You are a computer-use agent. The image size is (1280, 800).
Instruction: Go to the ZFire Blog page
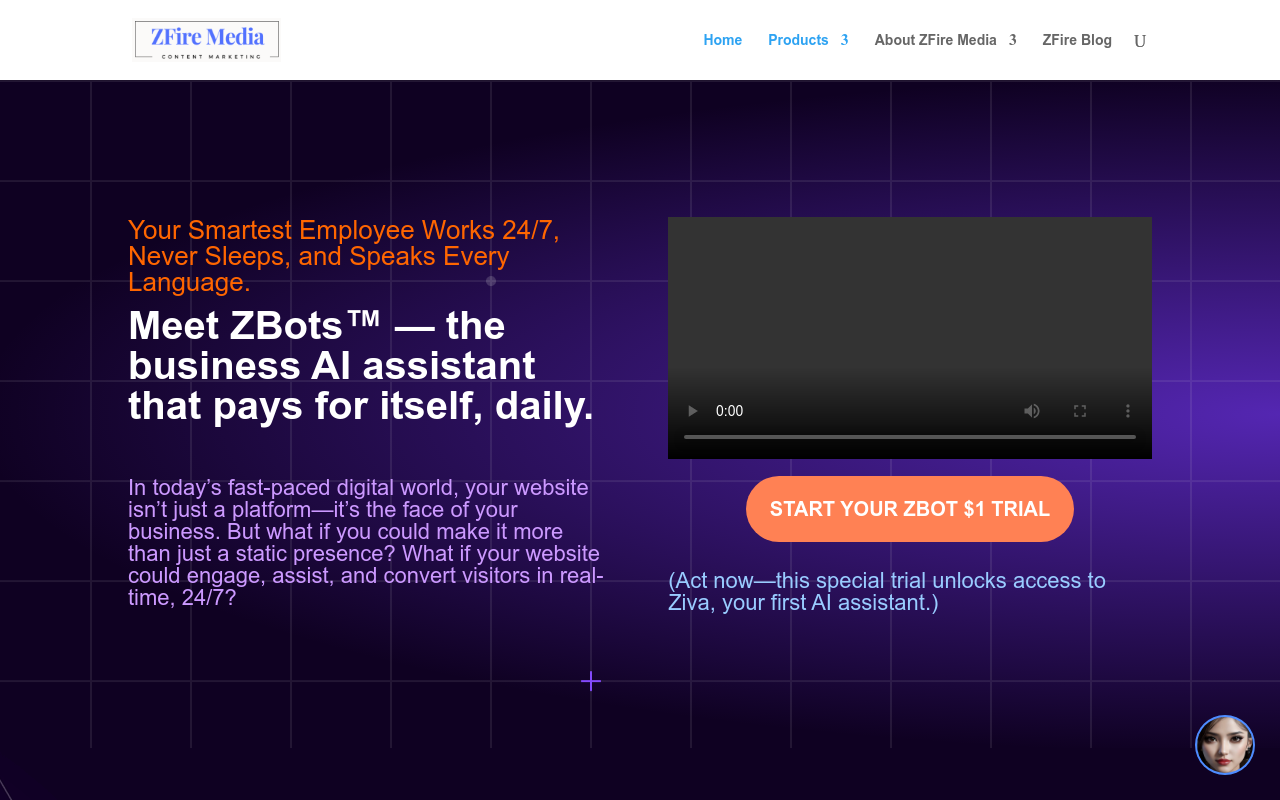1077,40
